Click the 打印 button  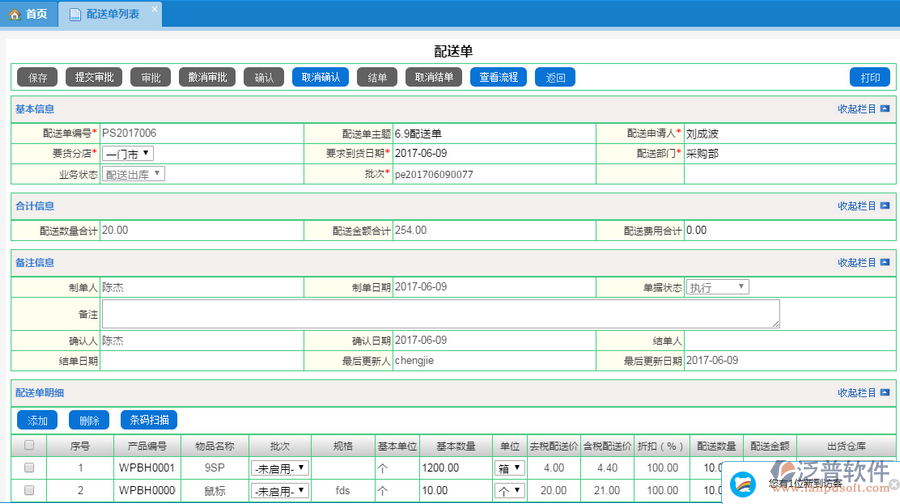click(x=870, y=77)
